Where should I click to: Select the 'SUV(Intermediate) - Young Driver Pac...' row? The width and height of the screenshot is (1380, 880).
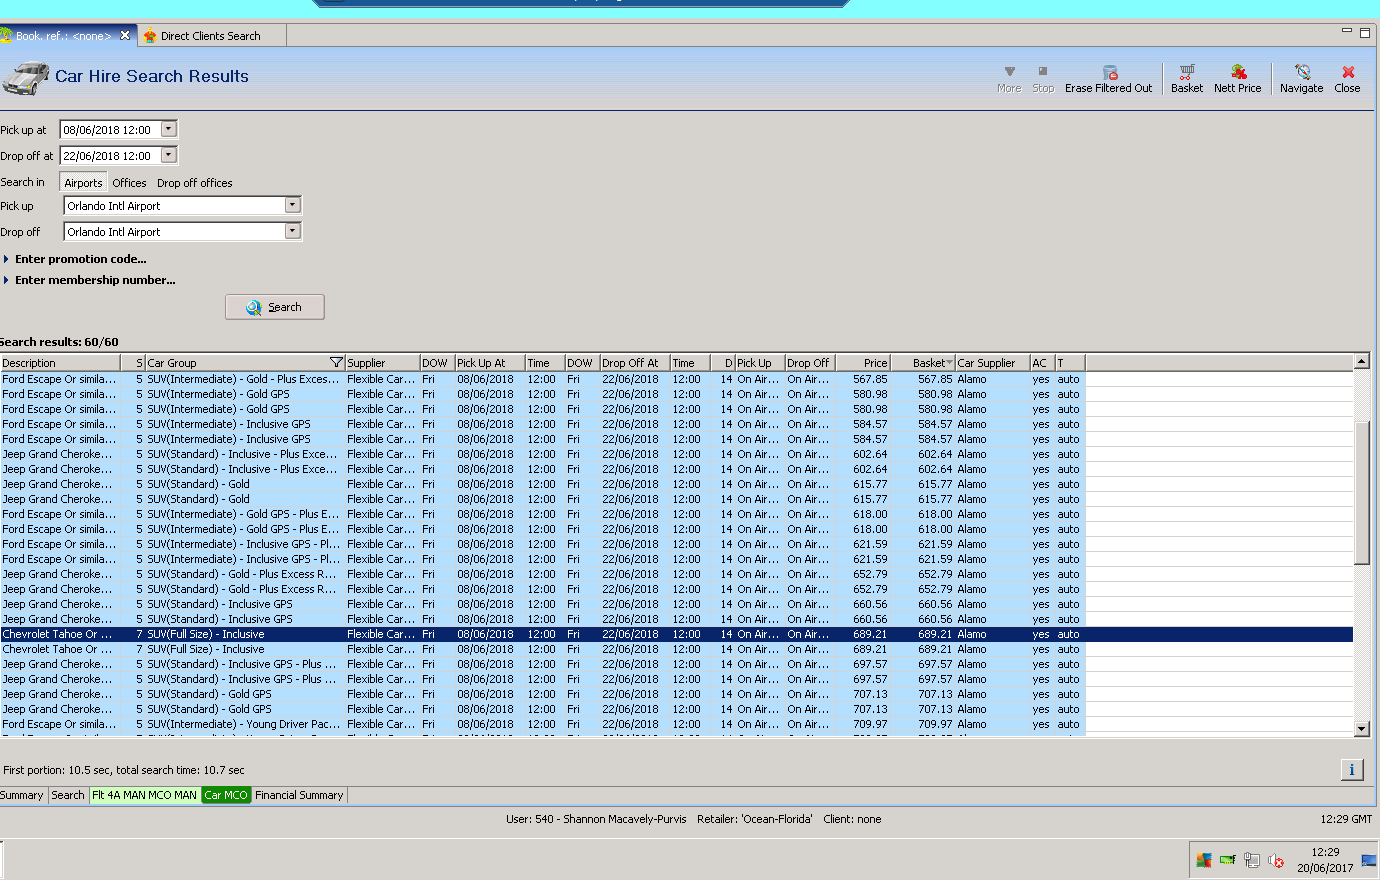676,724
